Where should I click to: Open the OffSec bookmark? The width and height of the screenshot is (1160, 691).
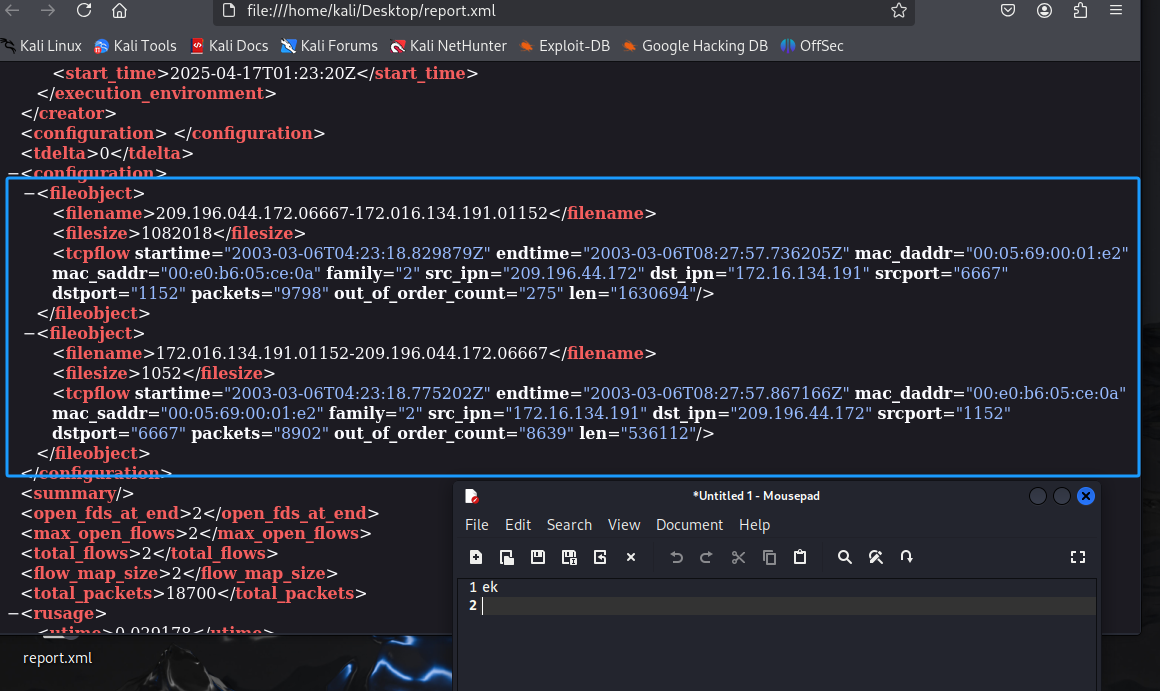click(812, 46)
